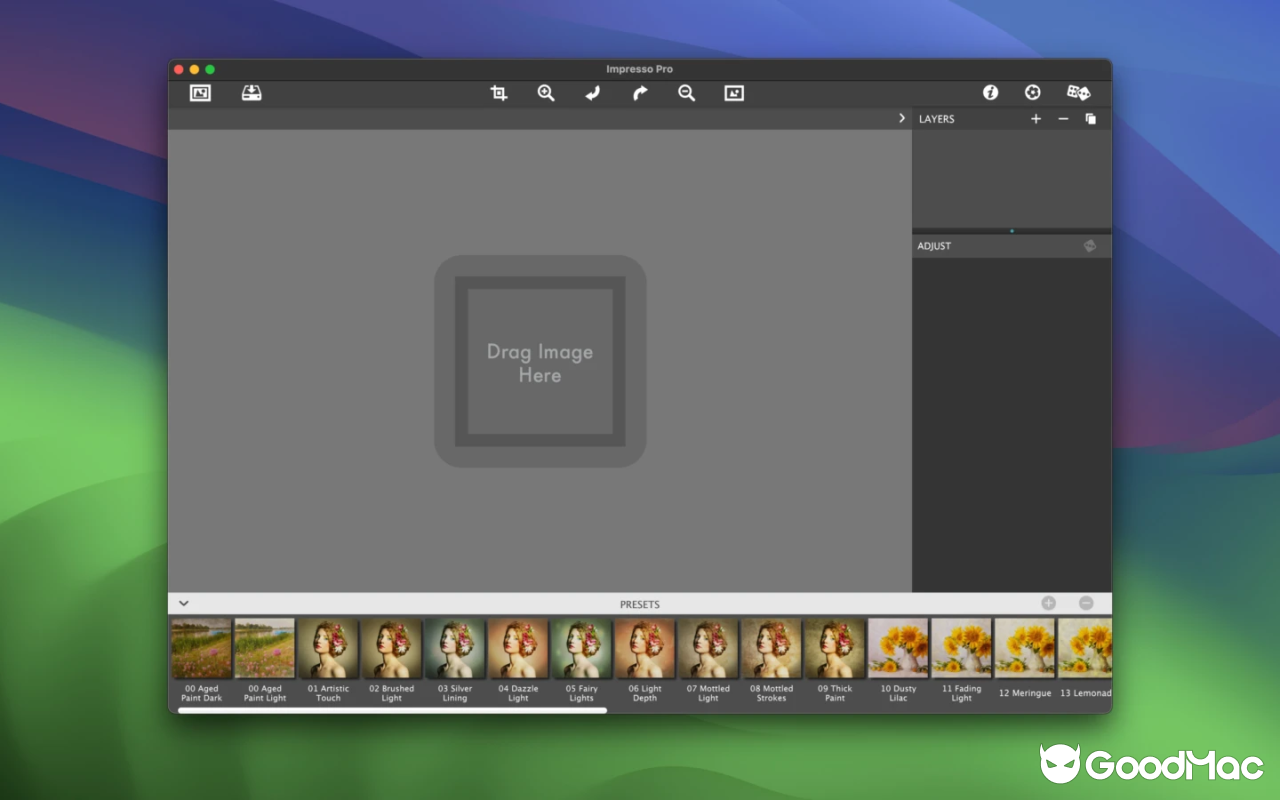Activate the Zoom In tool
This screenshot has width=1280, height=800.
coord(546,92)
